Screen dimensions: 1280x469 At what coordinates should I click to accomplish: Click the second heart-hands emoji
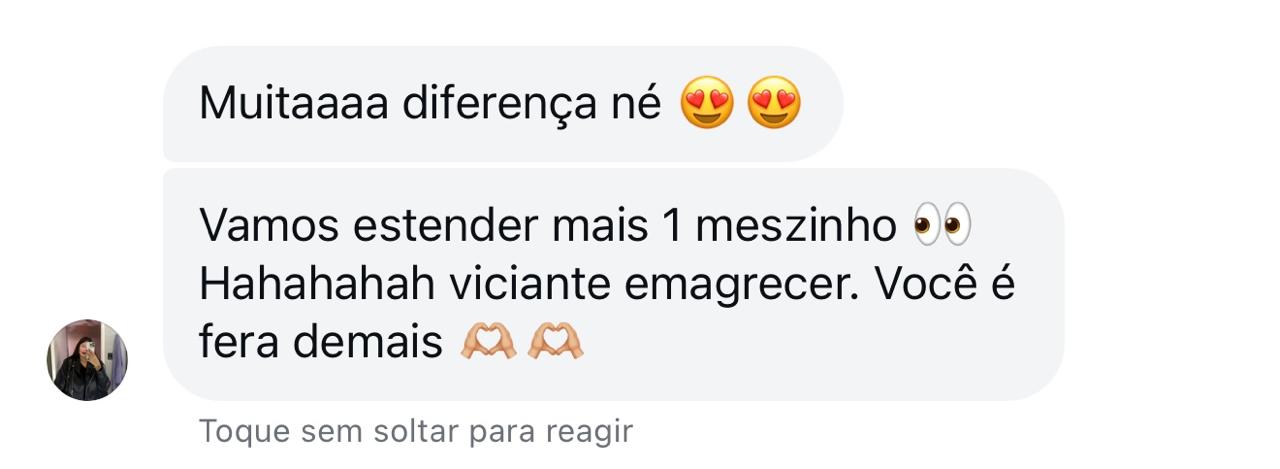point(555,342)
